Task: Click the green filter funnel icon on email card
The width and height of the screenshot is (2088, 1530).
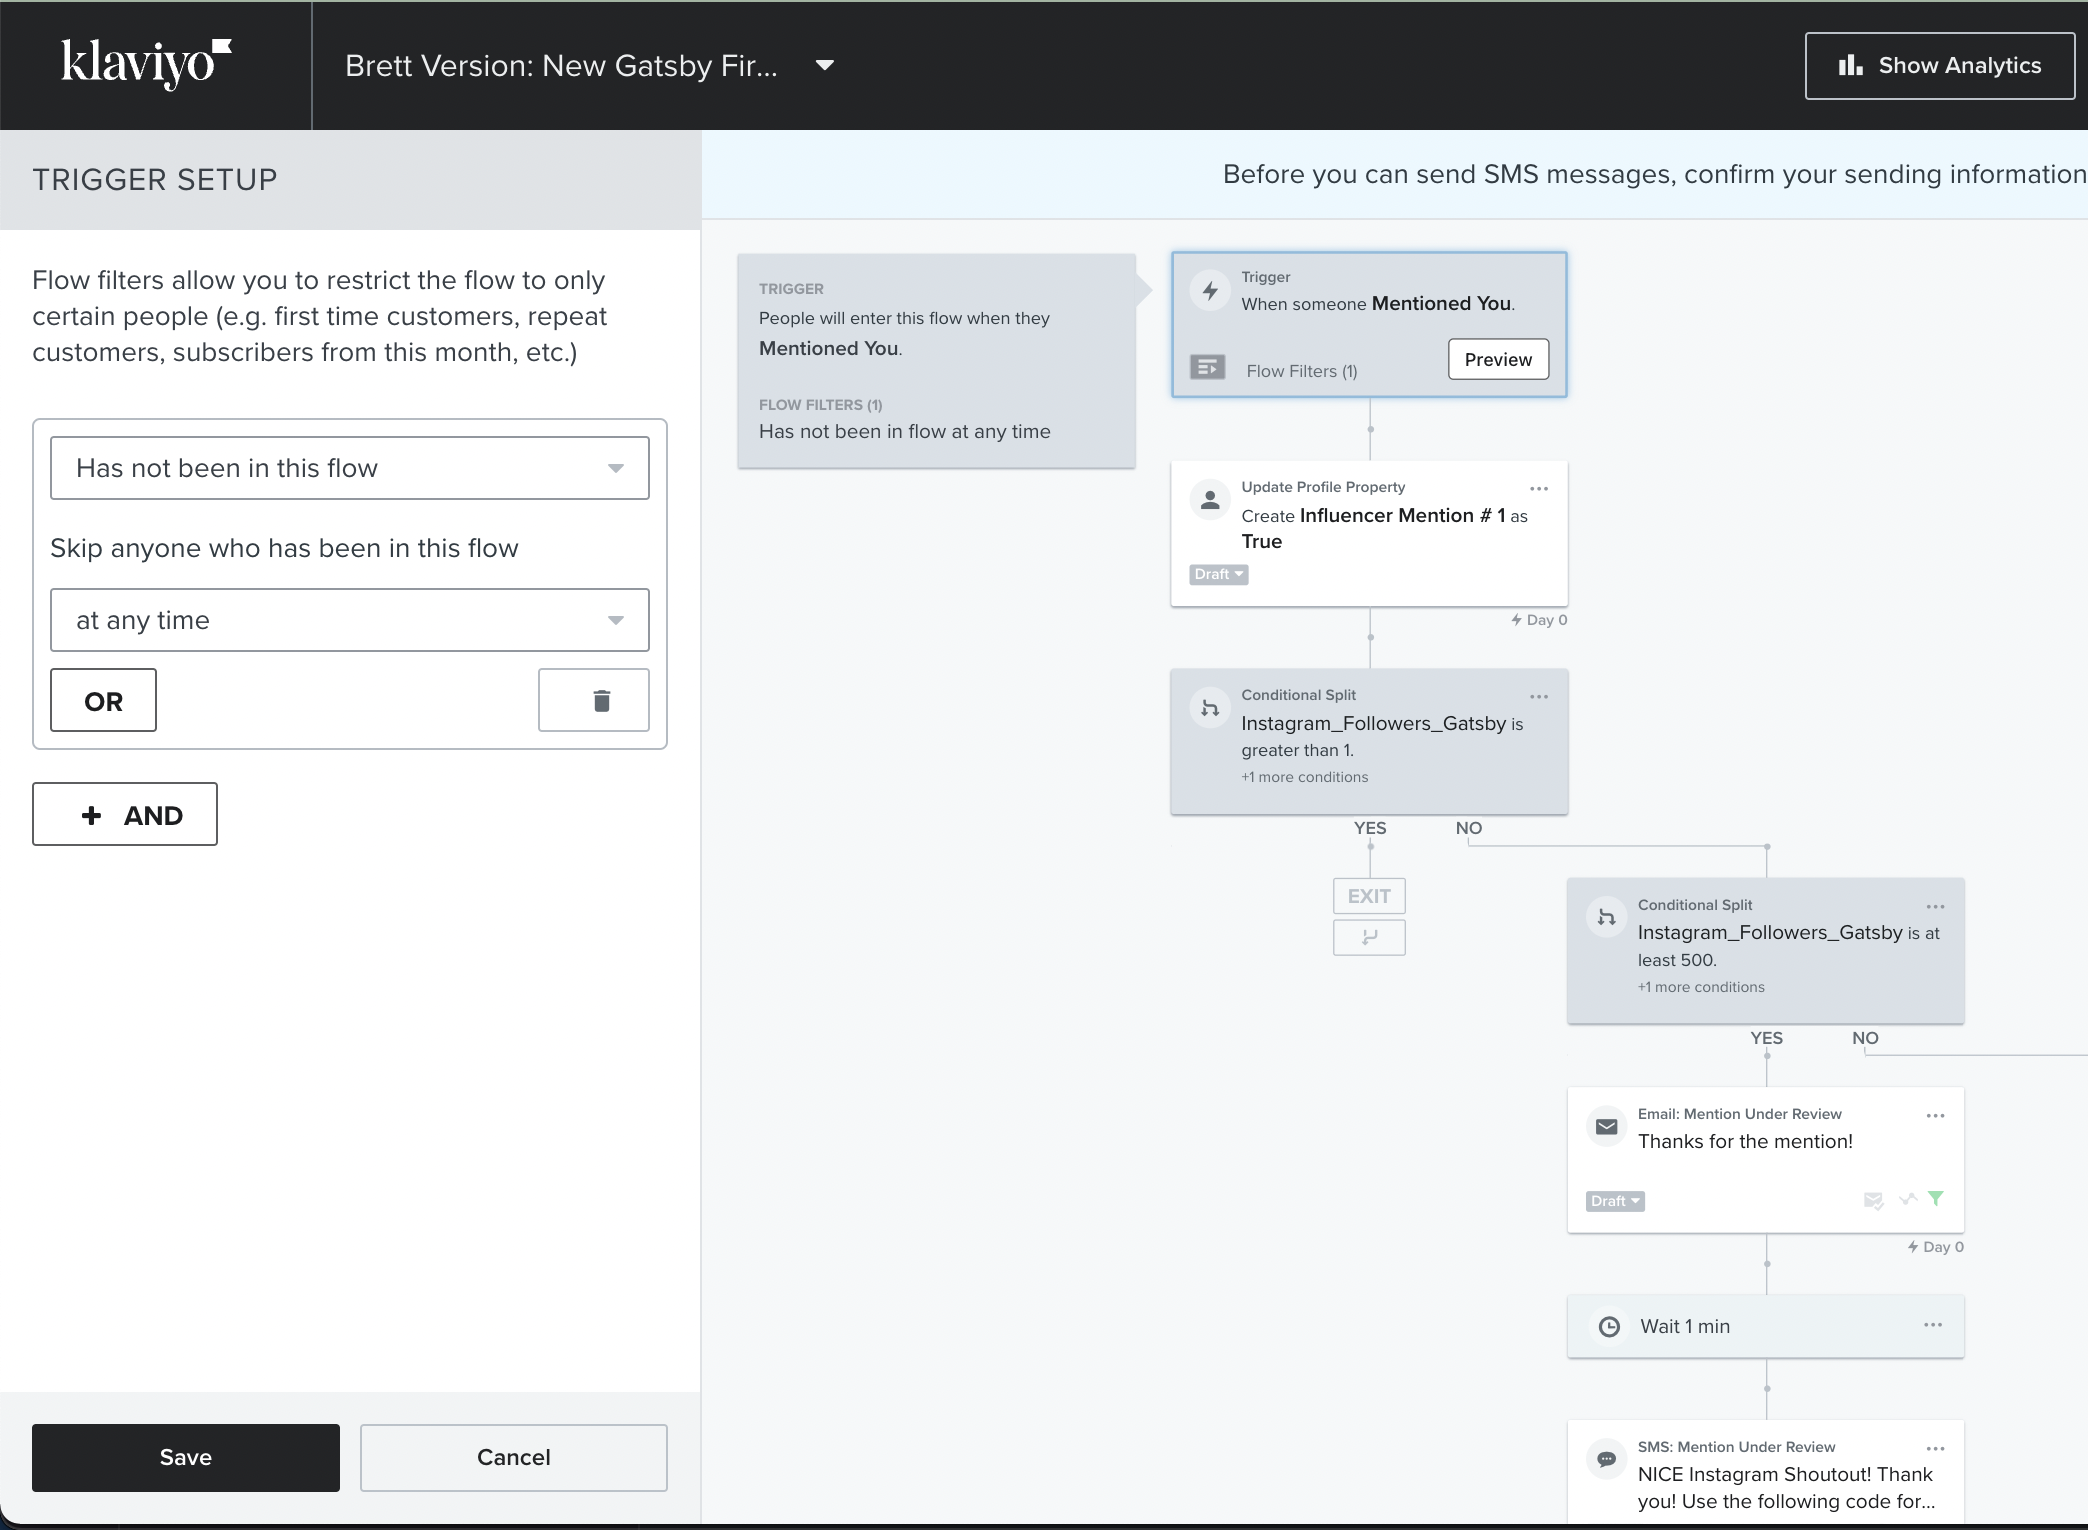Action: (x=1936, y=1198)
